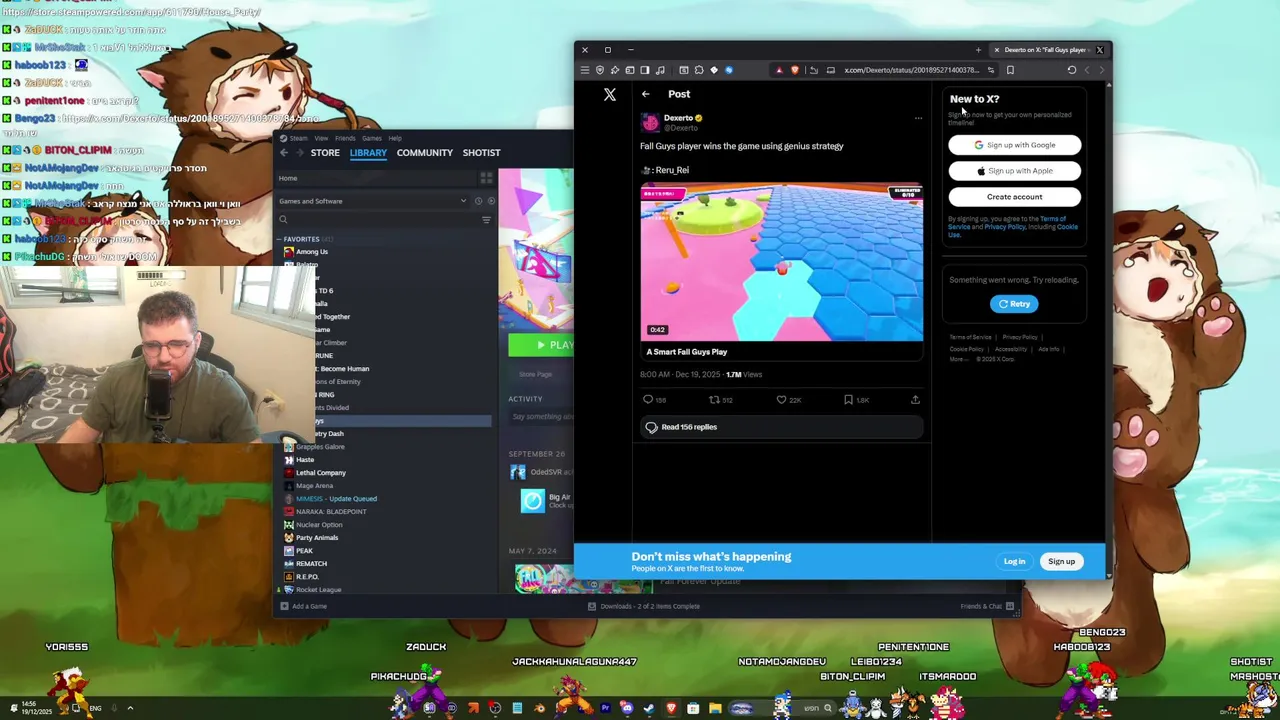
Task: Open the Discord icon in the Windows taskbar
Action: [x=627, y=709]
